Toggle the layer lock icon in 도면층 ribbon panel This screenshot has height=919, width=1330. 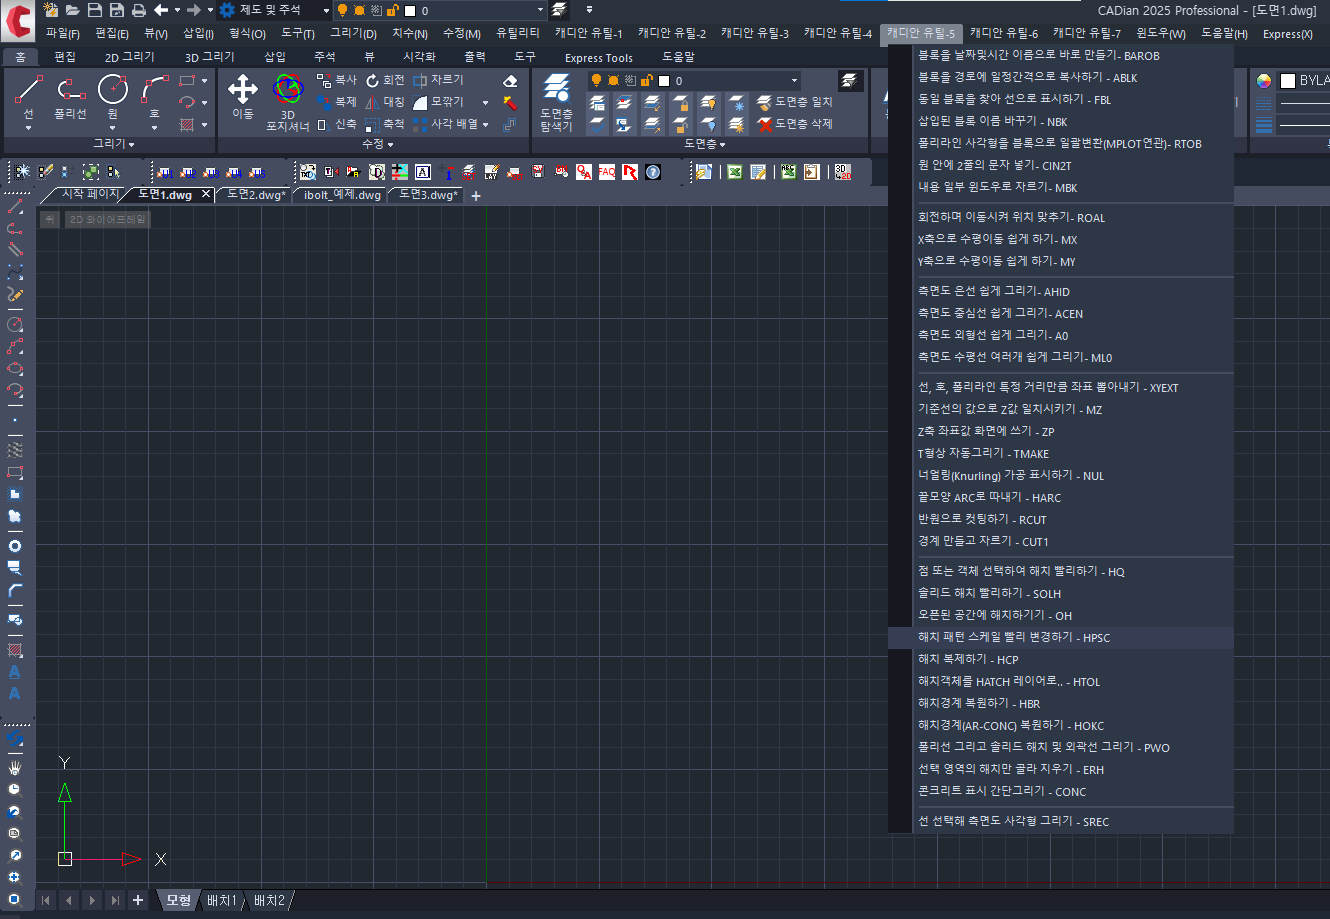point(645,81)
